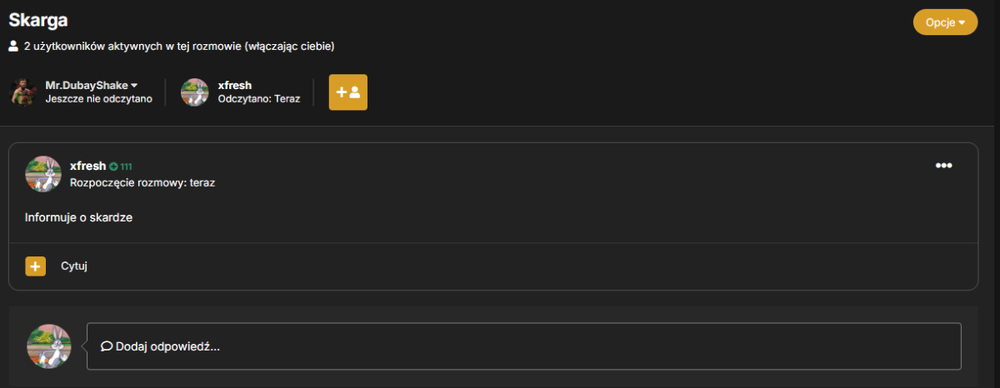Click the Skarga conversation title

[38, 20]
